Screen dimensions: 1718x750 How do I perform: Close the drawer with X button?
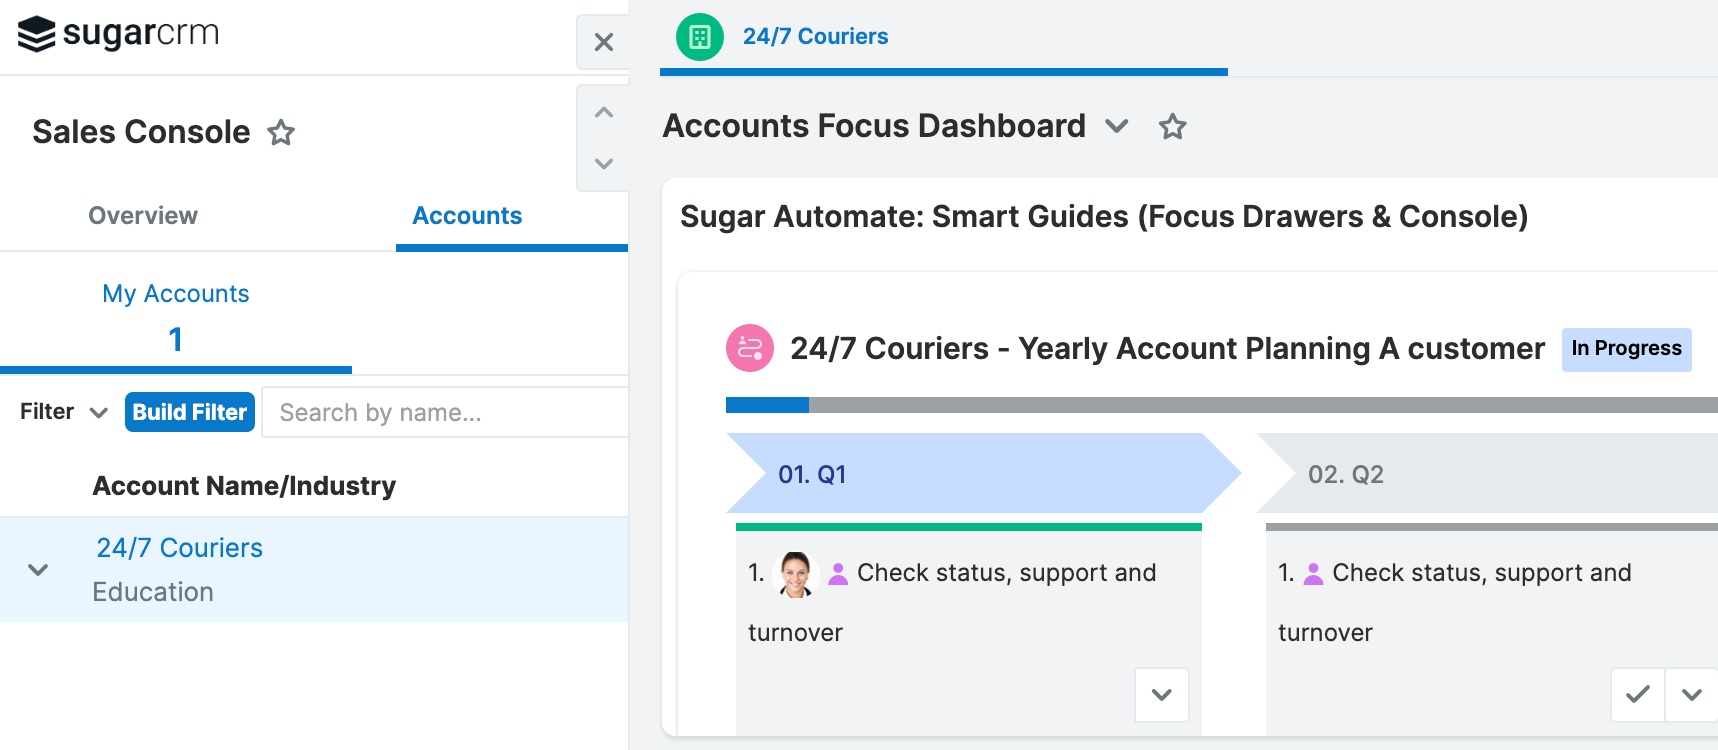point(603,42)
